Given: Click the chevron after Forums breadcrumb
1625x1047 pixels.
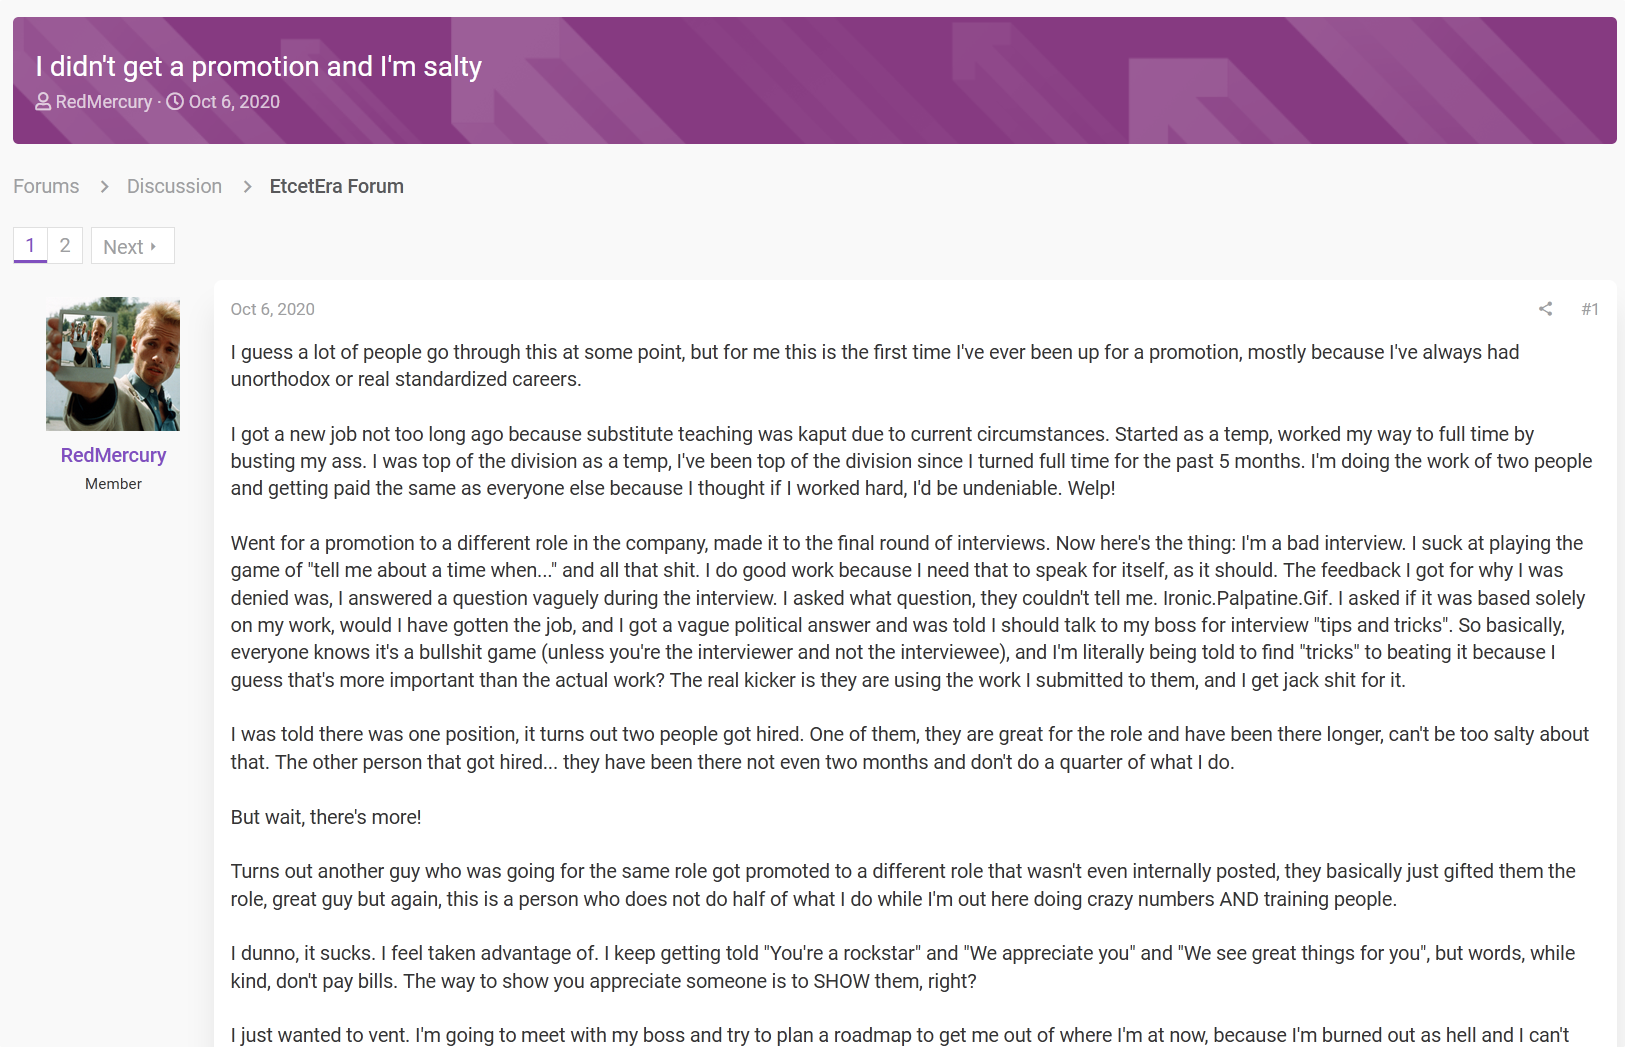Looking at the screenshot, I should tap(104, 187).
